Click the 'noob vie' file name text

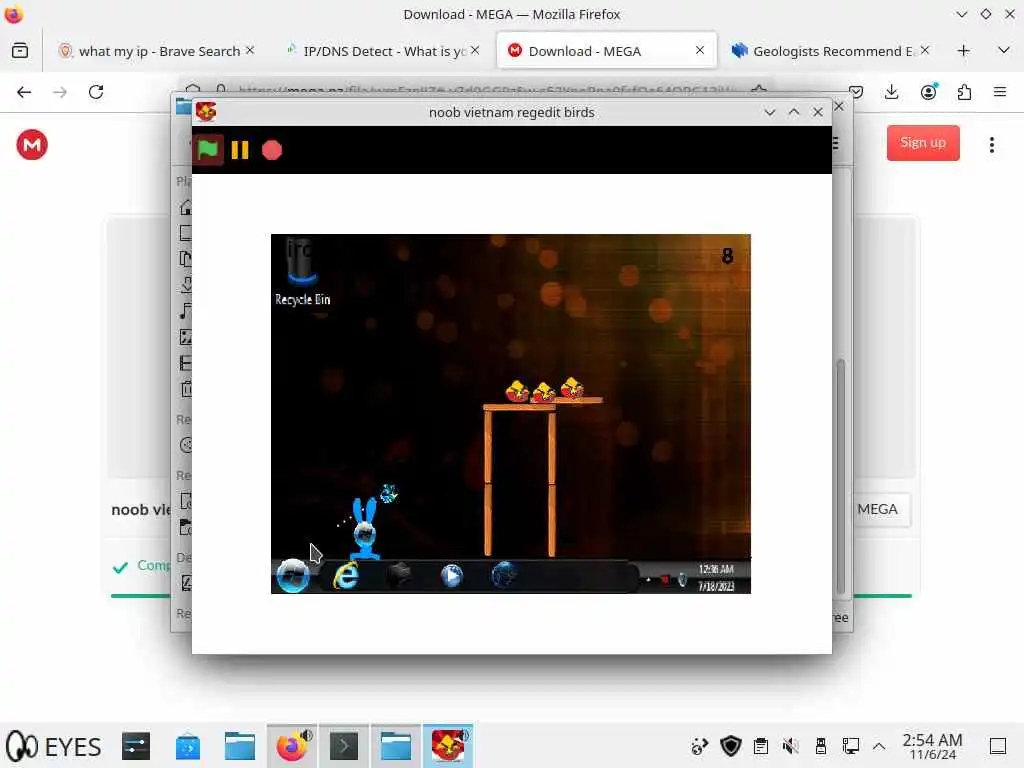click(x=140, y=509)
